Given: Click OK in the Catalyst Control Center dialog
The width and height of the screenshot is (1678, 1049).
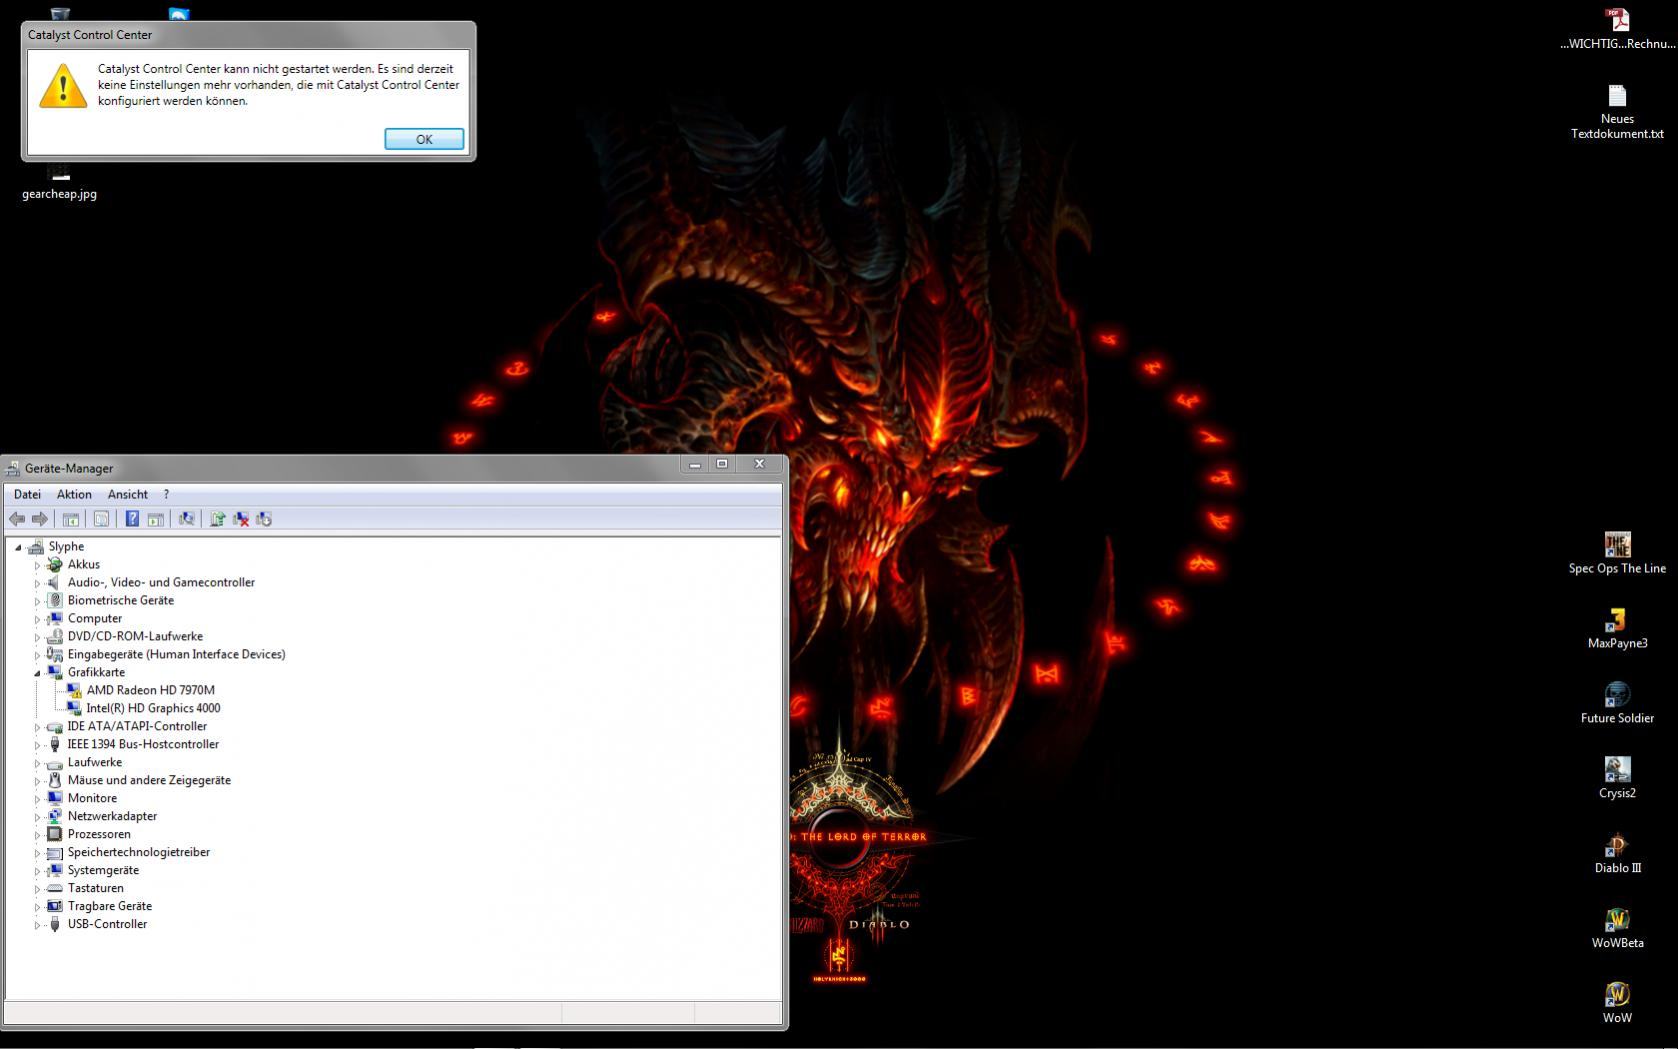Looking at the screenshot, I should coord(424,139).
